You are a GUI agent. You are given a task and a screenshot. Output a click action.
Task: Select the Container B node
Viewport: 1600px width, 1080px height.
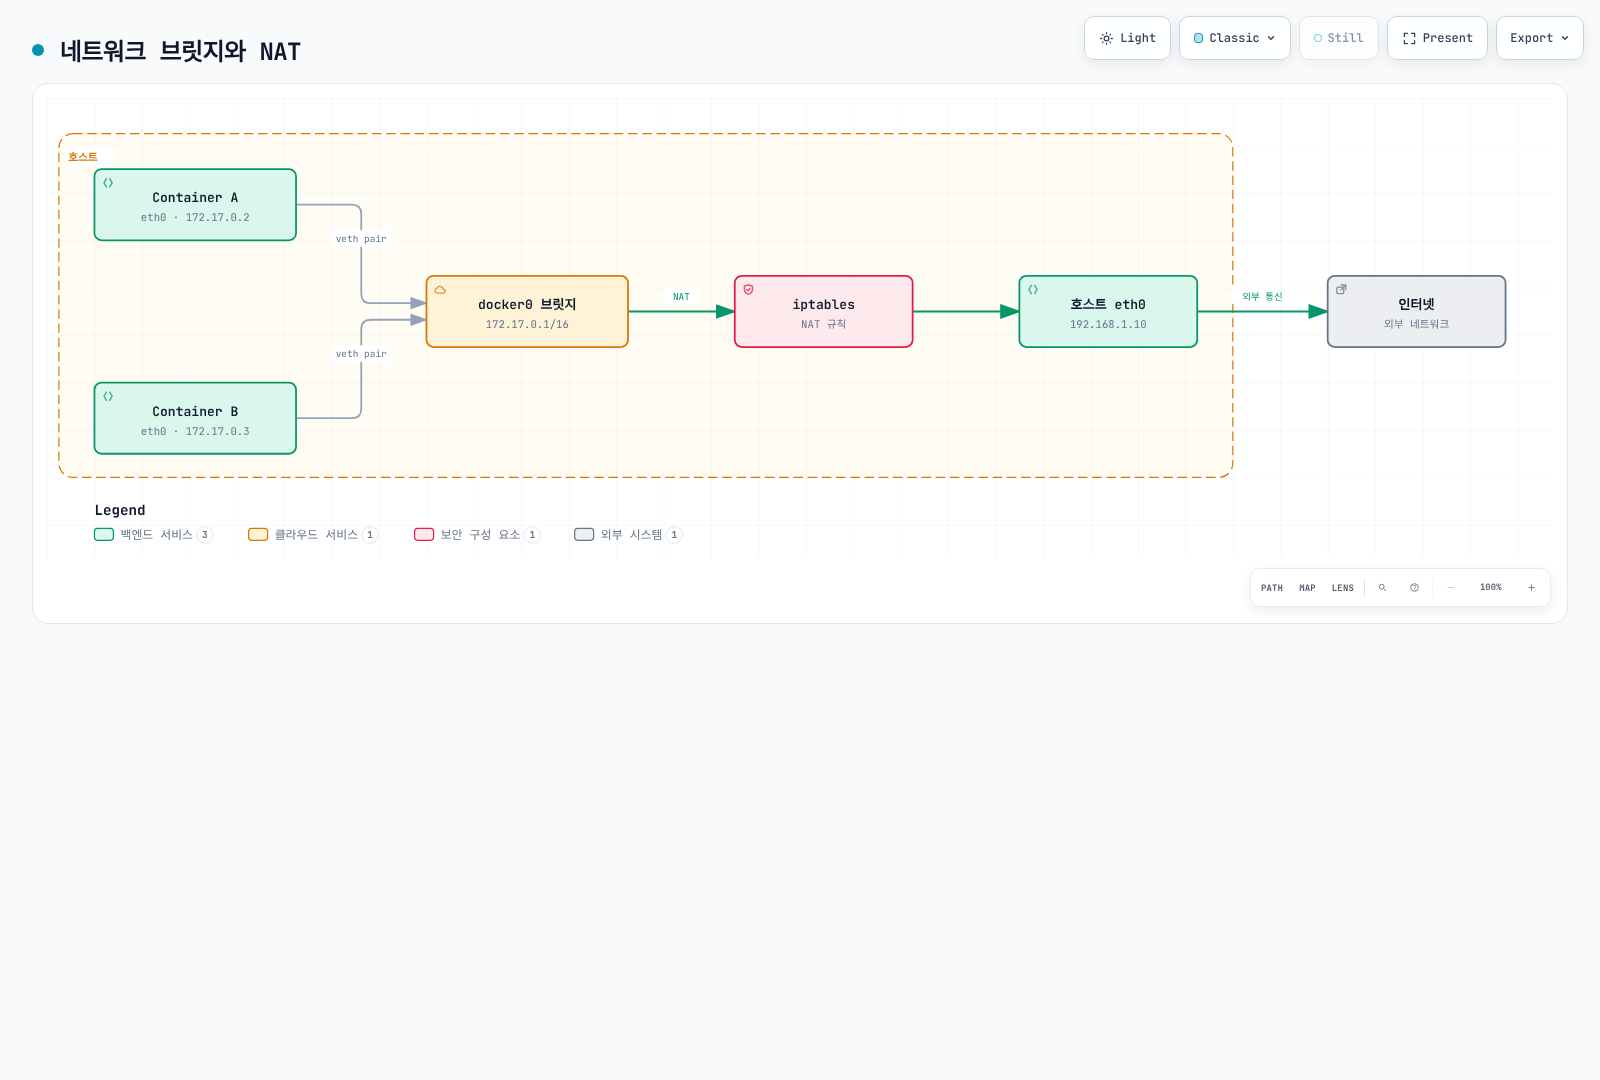tap(195, 418)
